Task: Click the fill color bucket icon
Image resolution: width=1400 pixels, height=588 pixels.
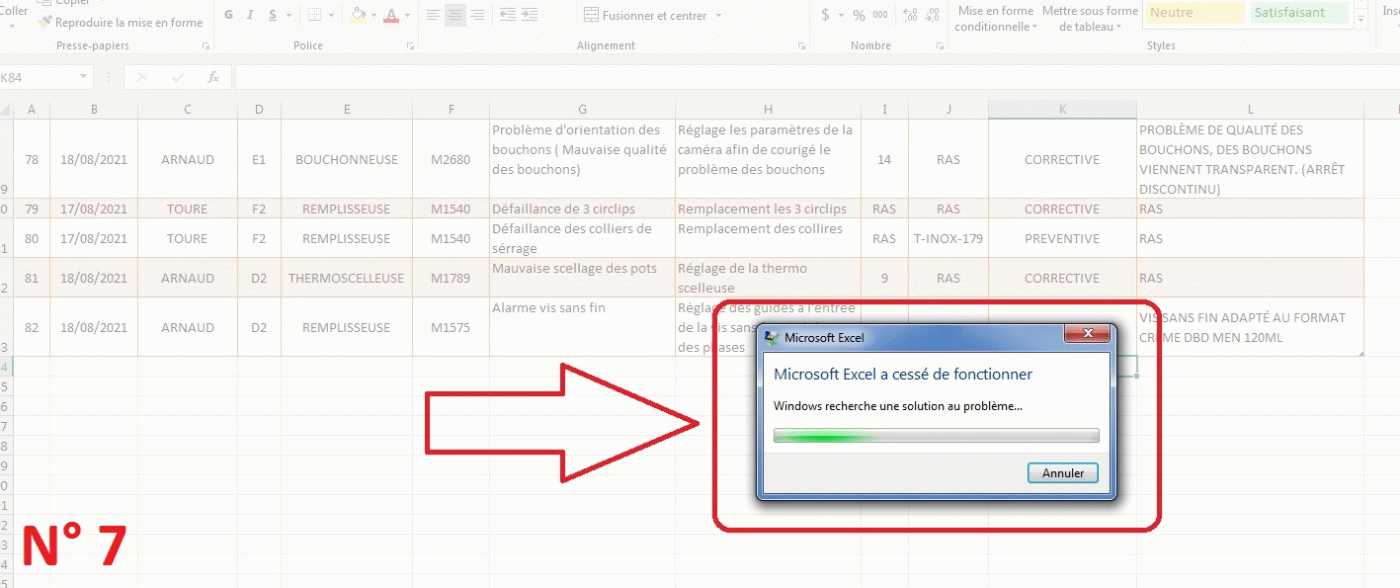Action: click(359, 15)
